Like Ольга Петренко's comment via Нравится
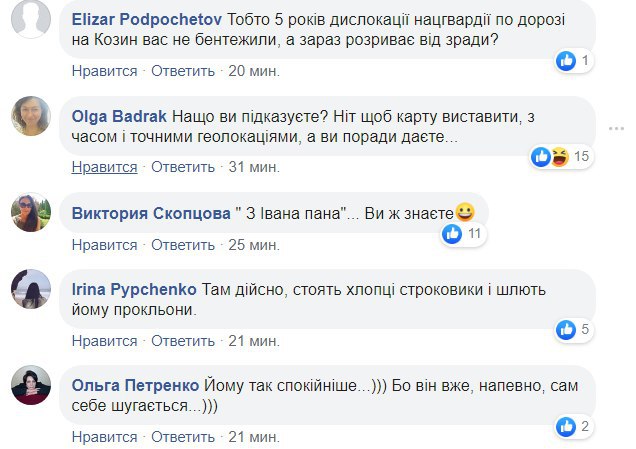Image resolution: width=636 pixels, height=449 pixels. coord(104,437)
